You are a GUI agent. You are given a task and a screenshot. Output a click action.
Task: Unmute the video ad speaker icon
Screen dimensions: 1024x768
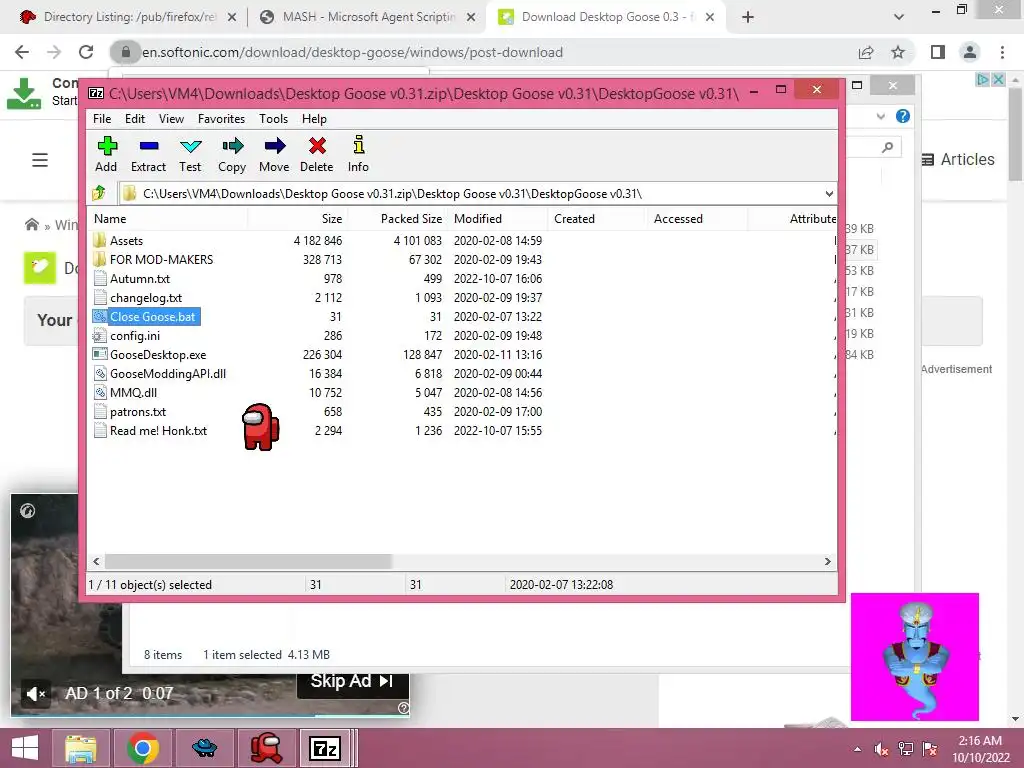[x=36, y=694]
